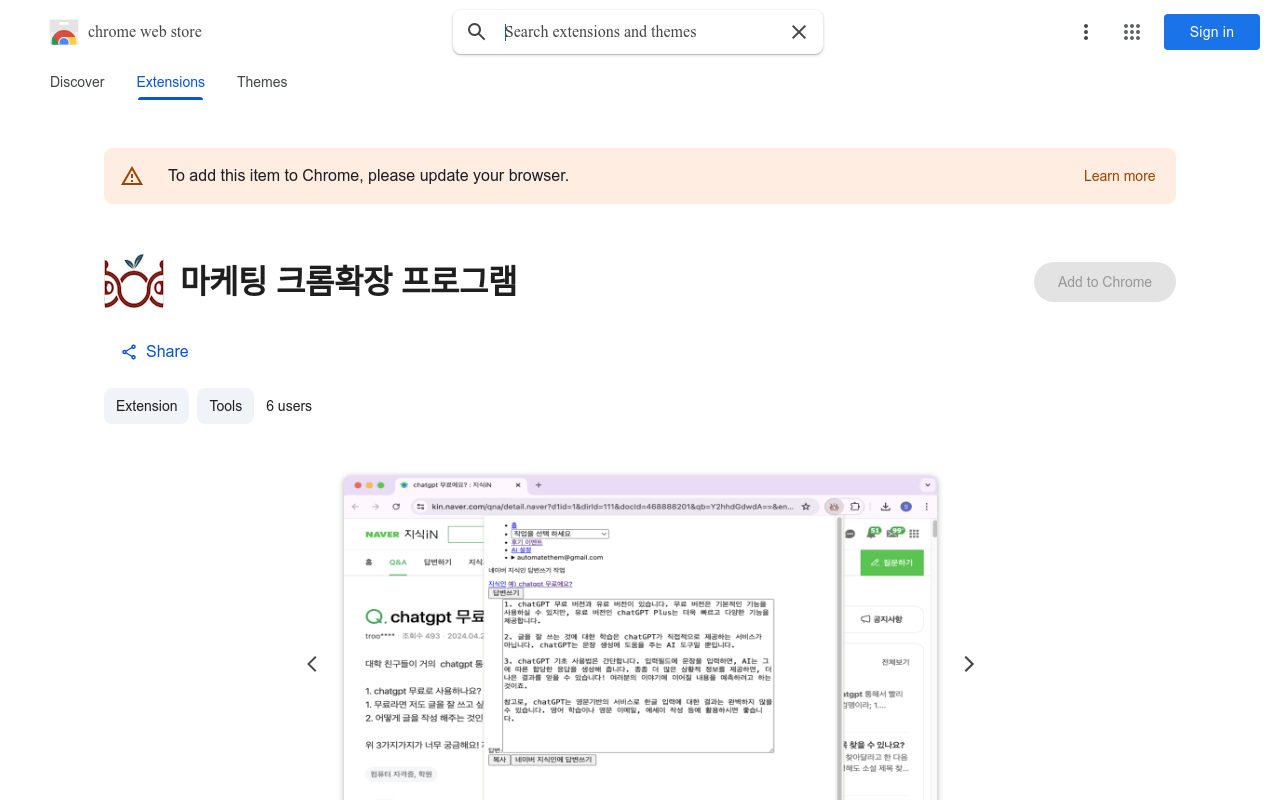Select the Extensions tab
The image size is (1280, 800).
(x=171, y=82)
